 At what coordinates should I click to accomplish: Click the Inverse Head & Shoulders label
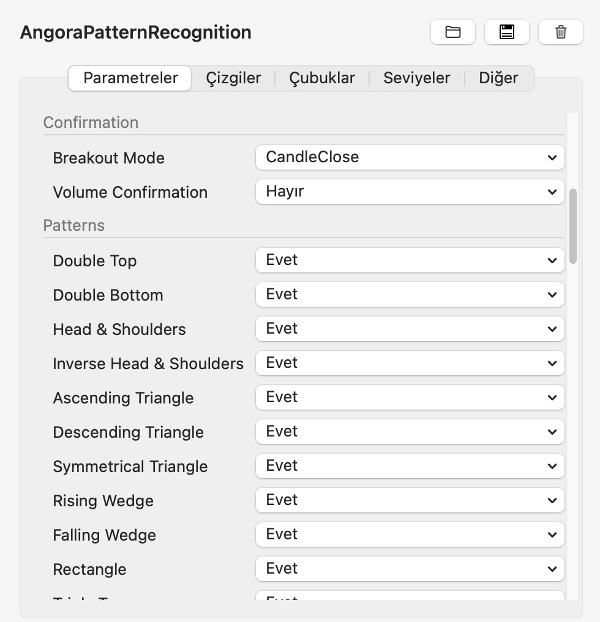[x=148, y=364]
